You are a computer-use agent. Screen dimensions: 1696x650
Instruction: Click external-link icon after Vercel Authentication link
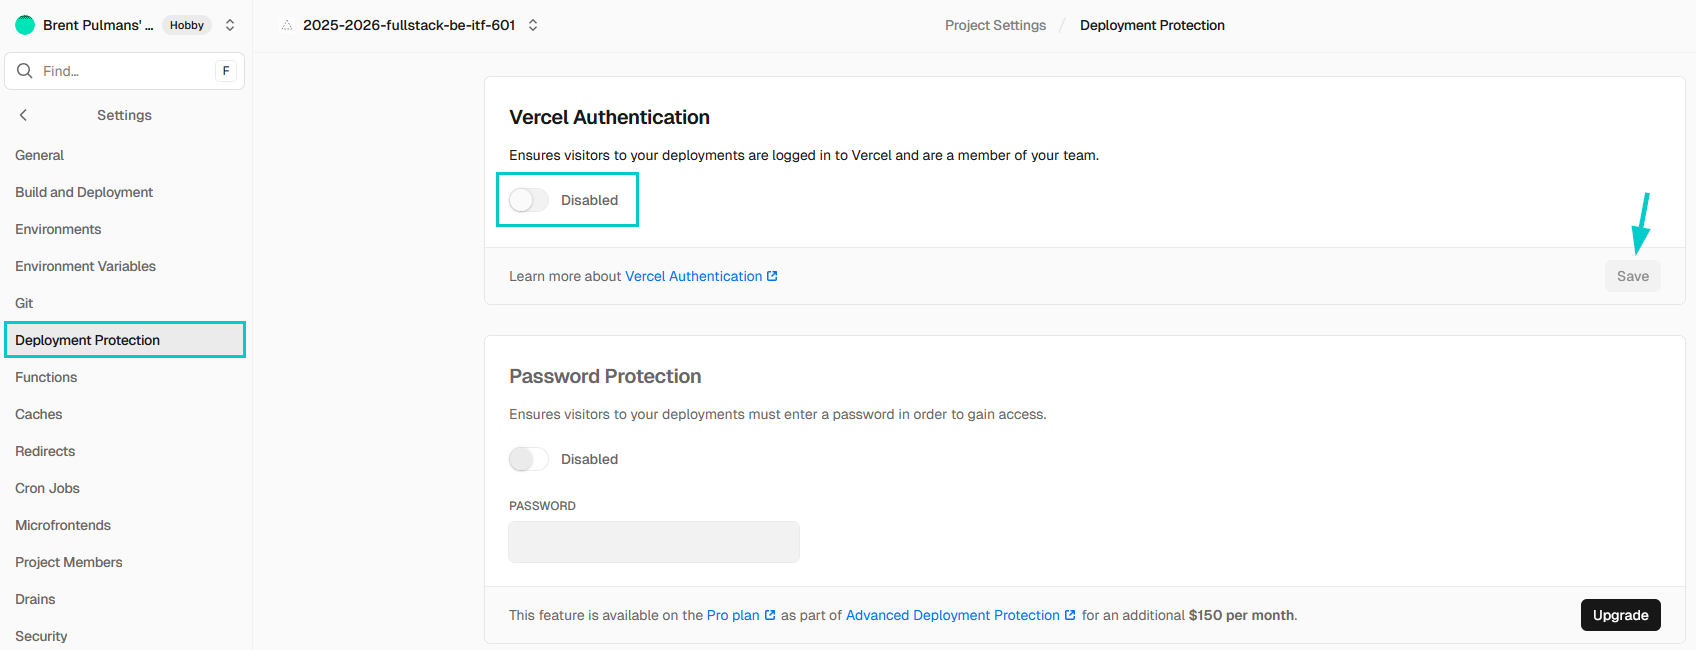click(772, 276)
